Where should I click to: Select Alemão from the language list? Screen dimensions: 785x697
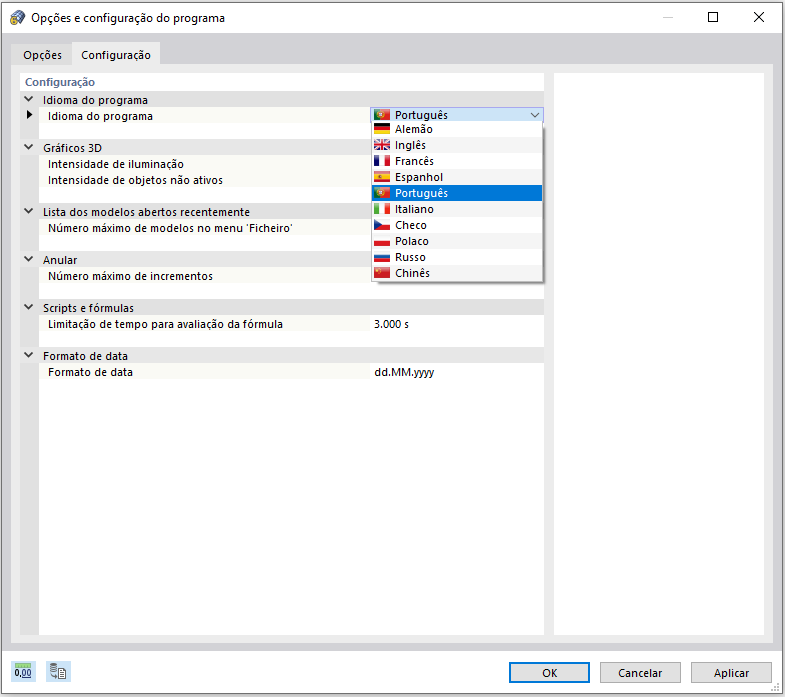coord(457,129)
